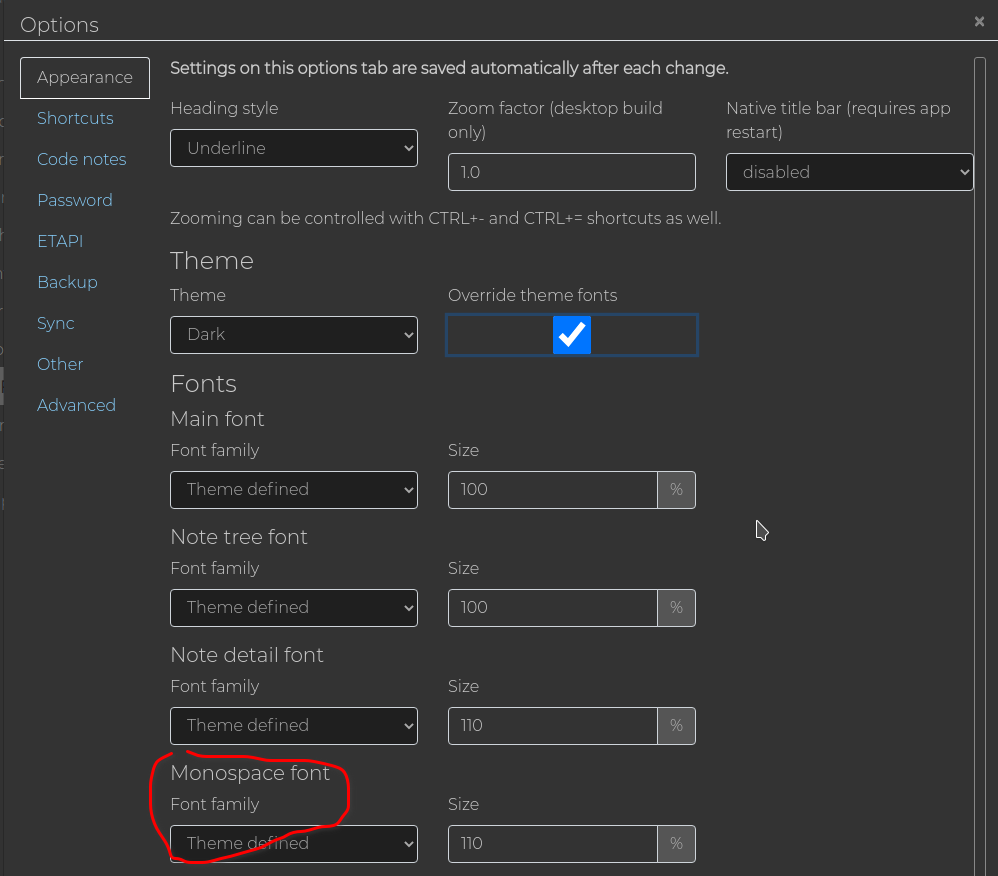Click the Note detail font size field
Viewport: 998px width, 876px height.
tap(552, 726)
